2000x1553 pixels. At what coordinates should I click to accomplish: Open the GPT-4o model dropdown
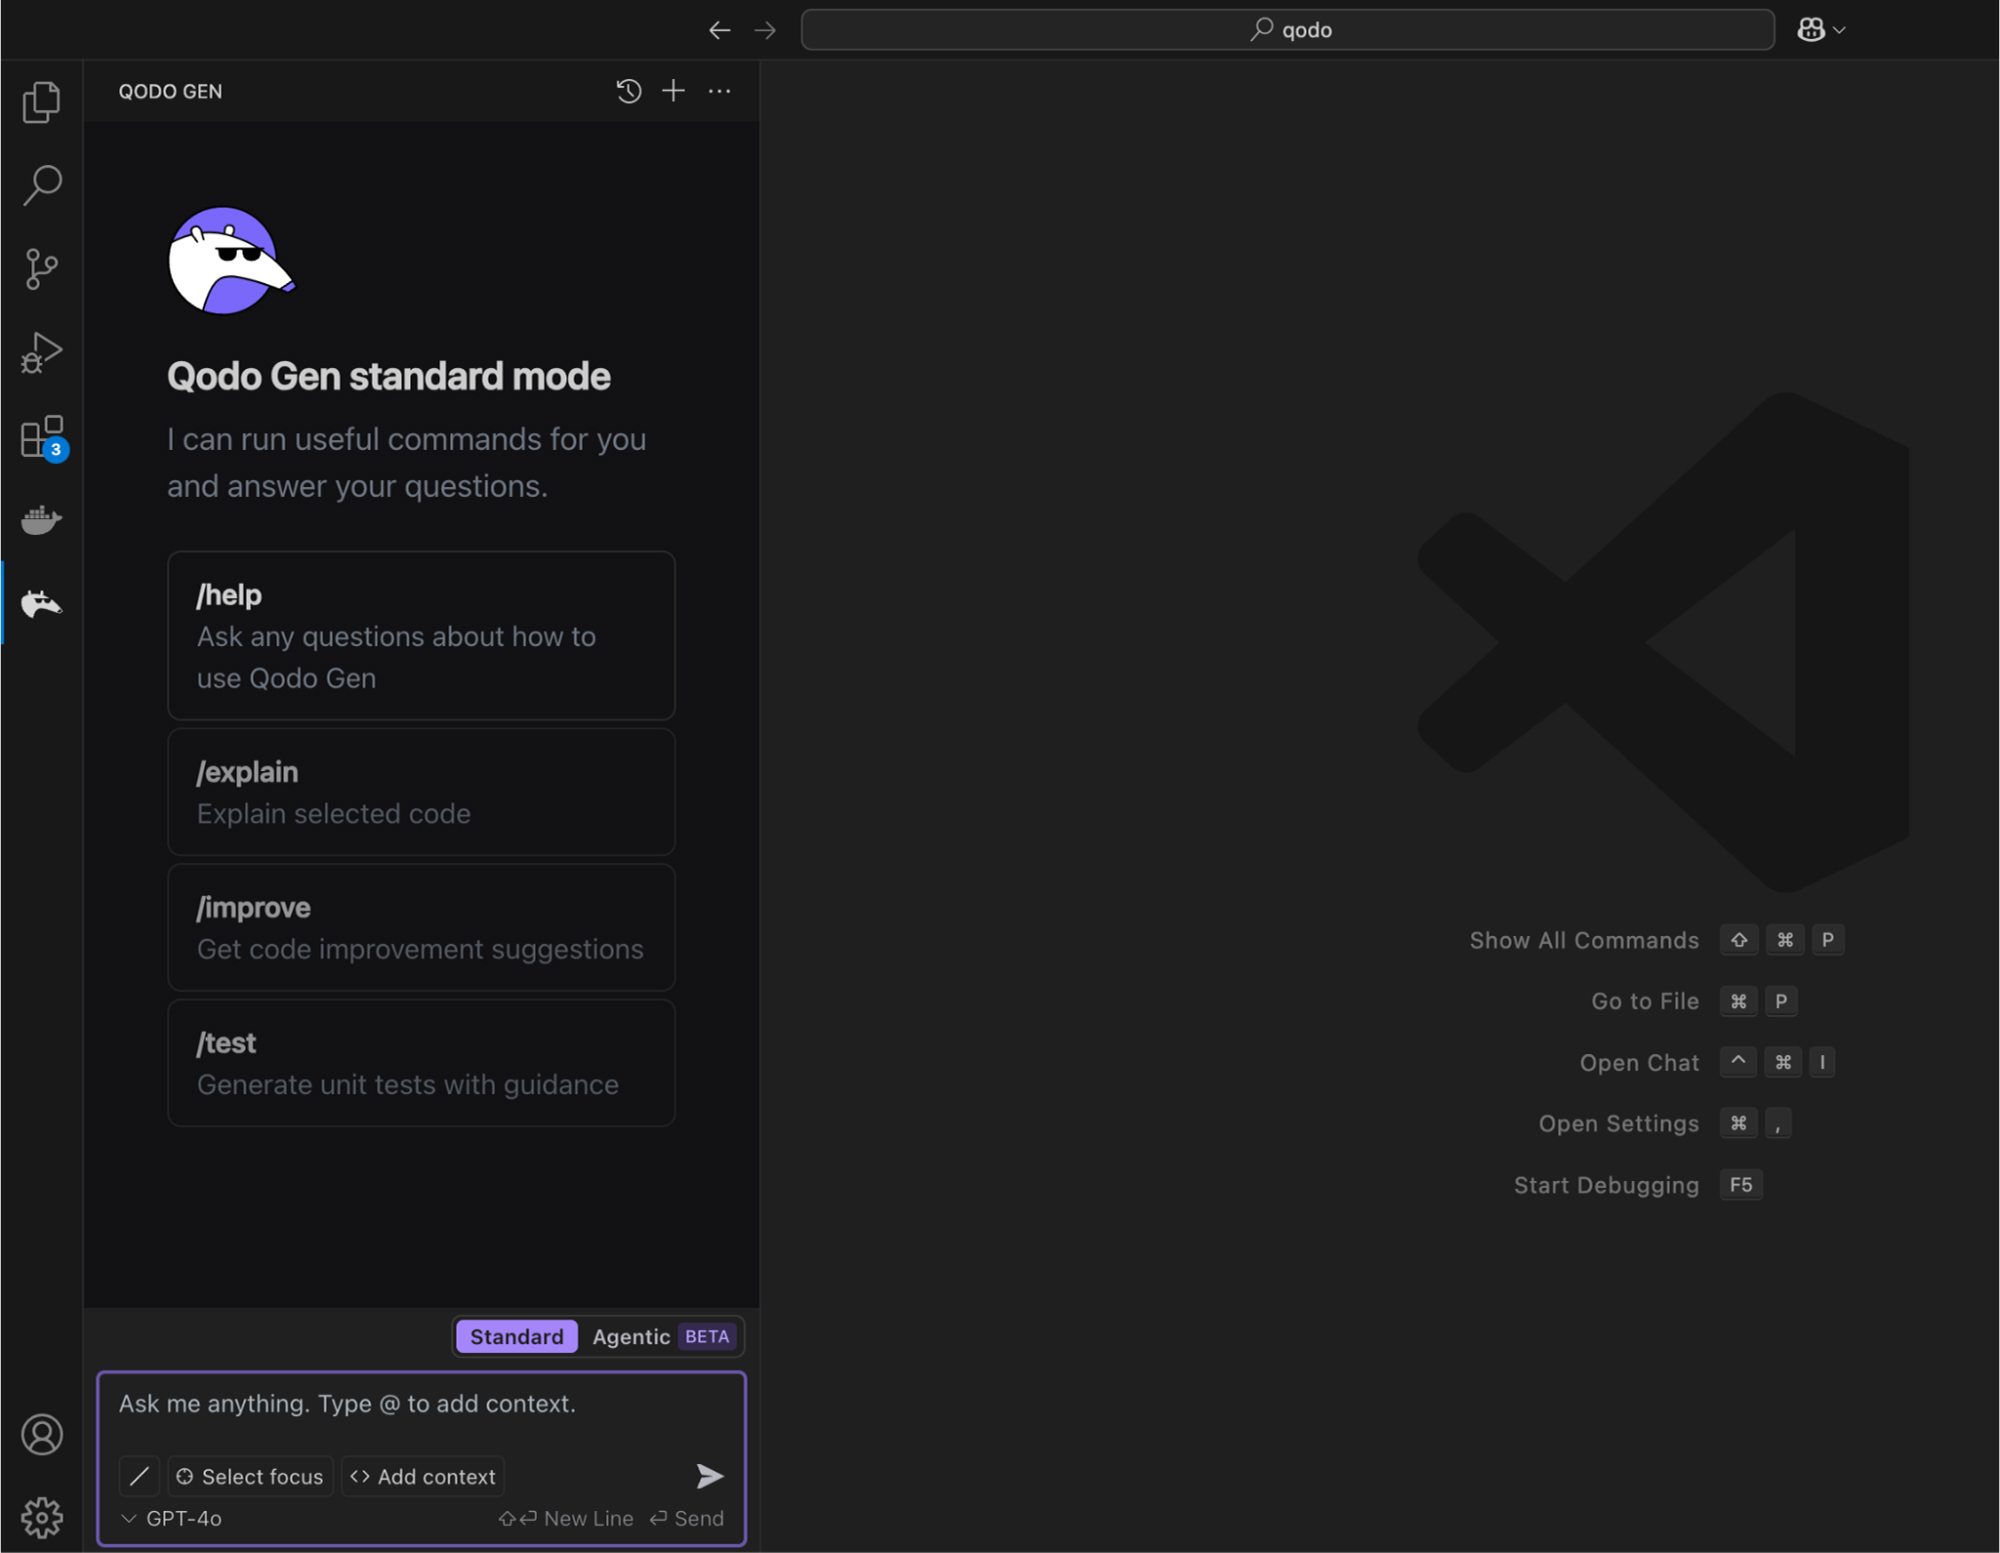pos(171,1518)
